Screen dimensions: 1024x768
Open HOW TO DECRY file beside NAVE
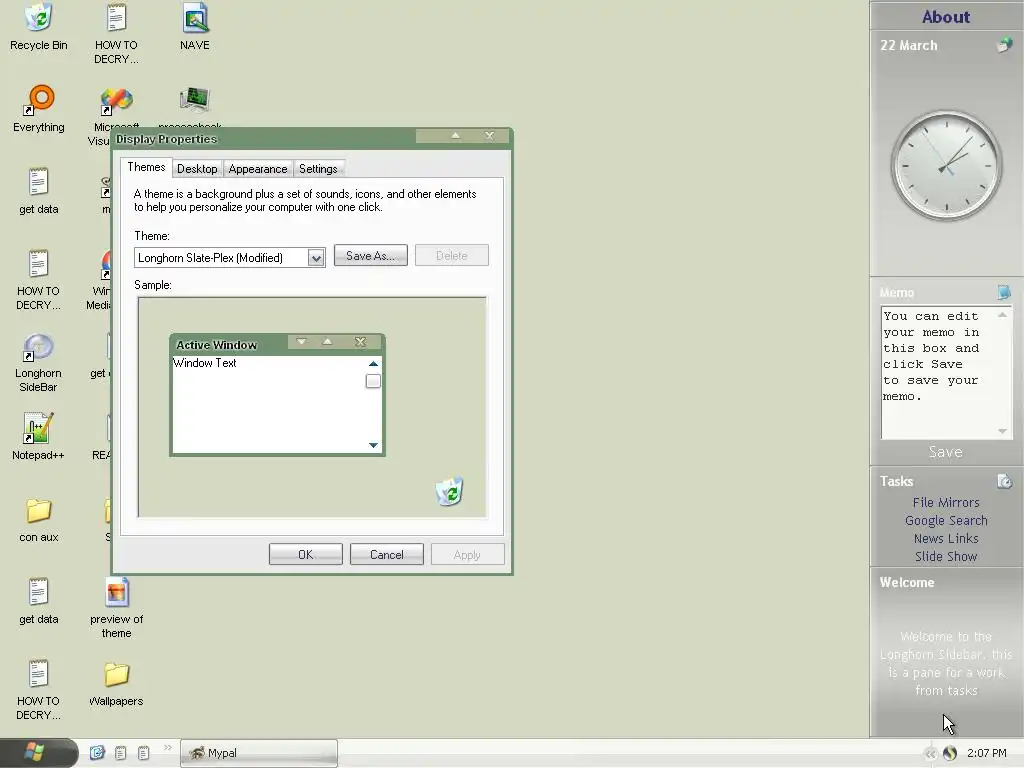[x=116, y=33]
